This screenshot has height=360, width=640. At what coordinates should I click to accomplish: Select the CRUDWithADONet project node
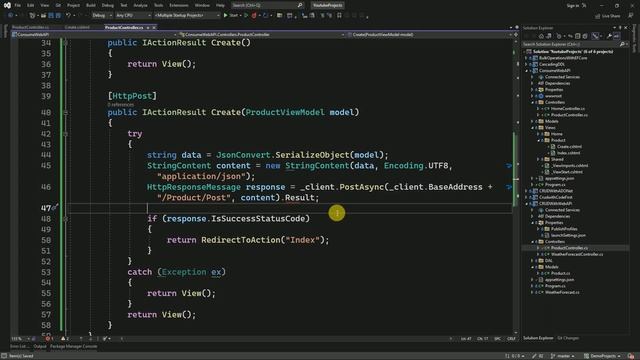(556, 191)
